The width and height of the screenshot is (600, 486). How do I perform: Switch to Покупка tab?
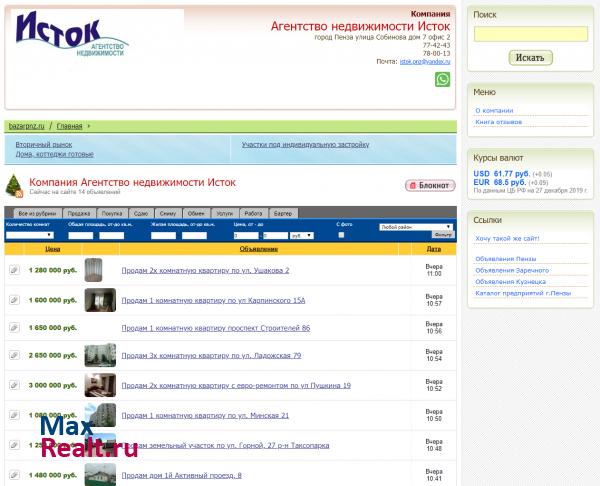(x=112, y=213)
